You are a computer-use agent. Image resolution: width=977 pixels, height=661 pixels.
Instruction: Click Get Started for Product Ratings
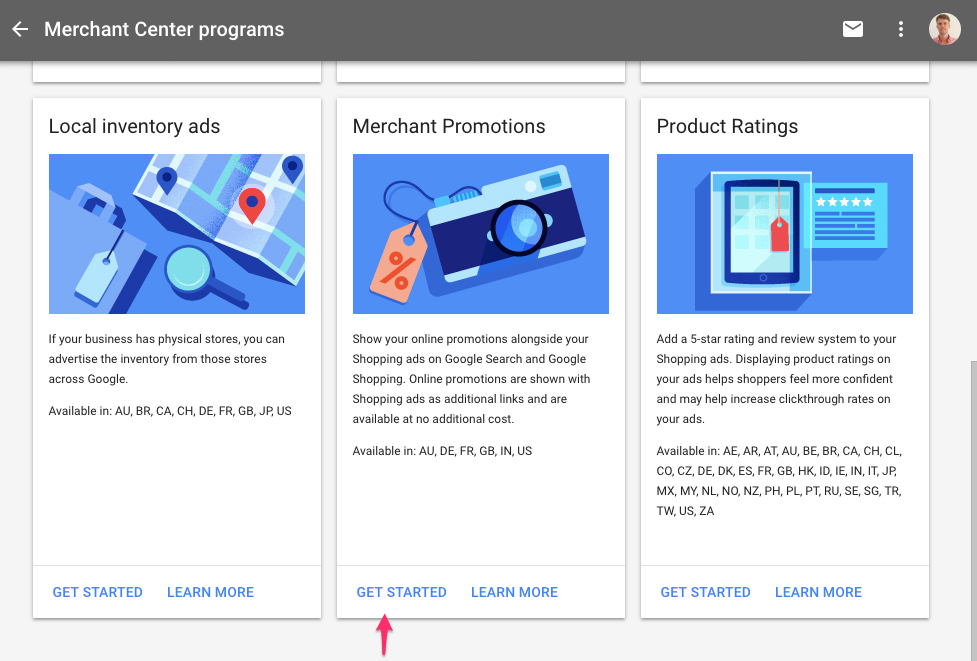(x=705, y=592)
